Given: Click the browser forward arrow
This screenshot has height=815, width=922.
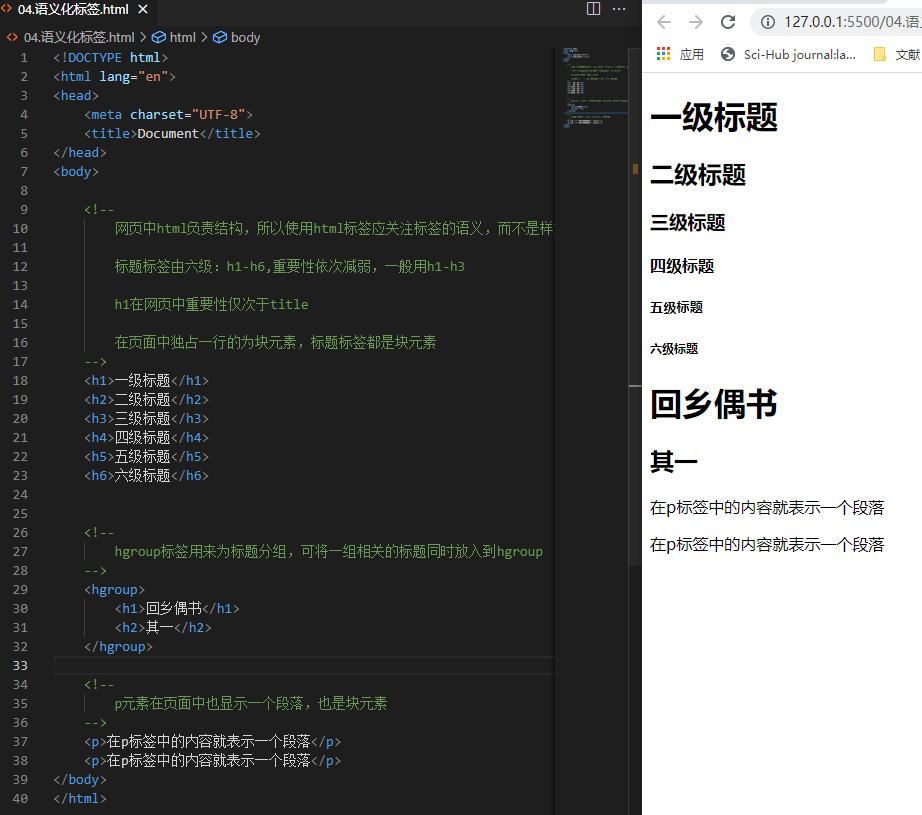Looking at the screenshot, I should 696,22.
